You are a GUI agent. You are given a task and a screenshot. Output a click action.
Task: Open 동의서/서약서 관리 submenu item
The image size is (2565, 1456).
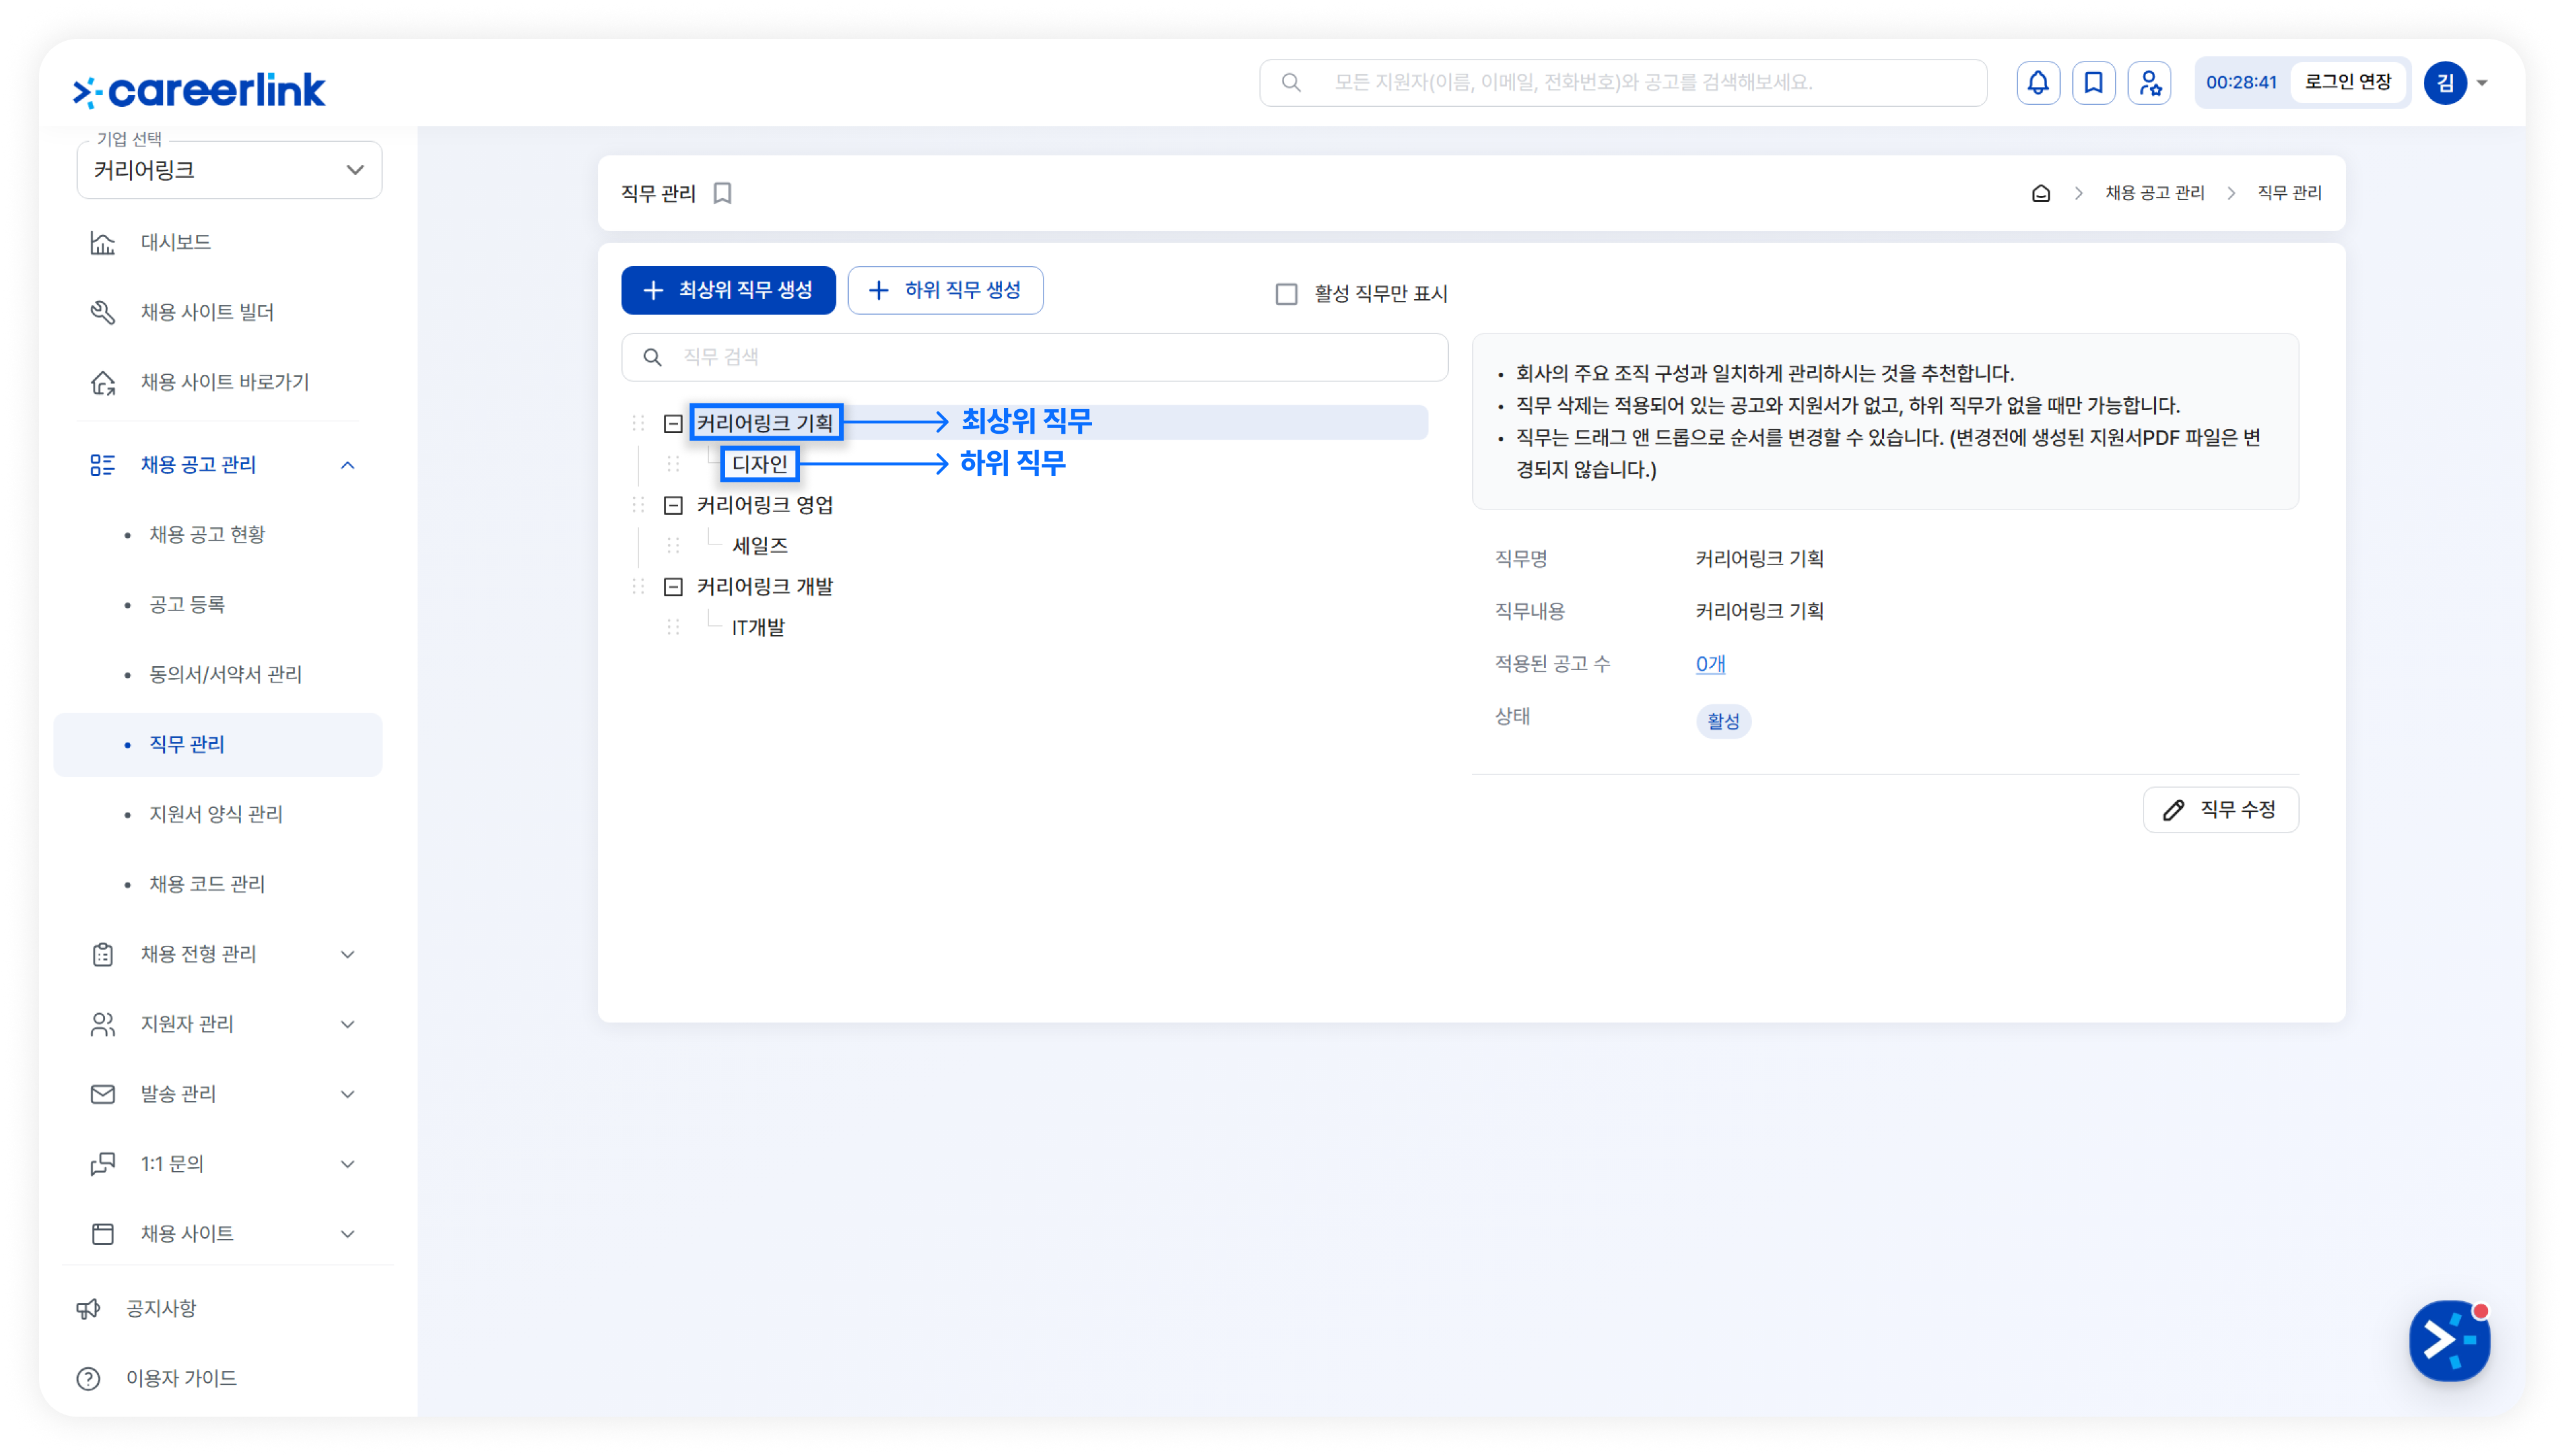[x=225, y=675]
